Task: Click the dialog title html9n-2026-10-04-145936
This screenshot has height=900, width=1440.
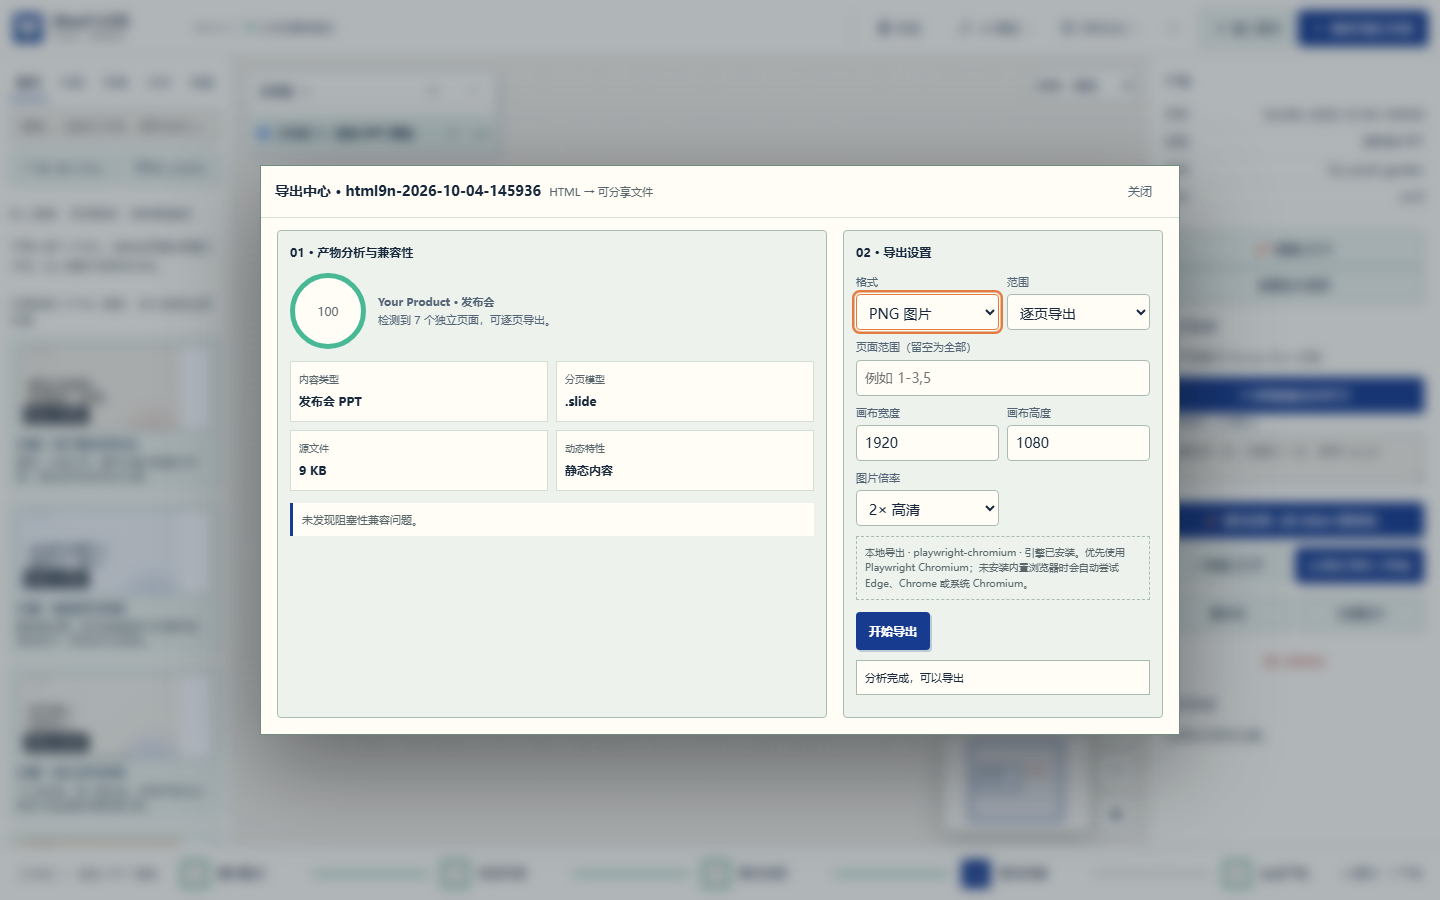Action: 408,191
